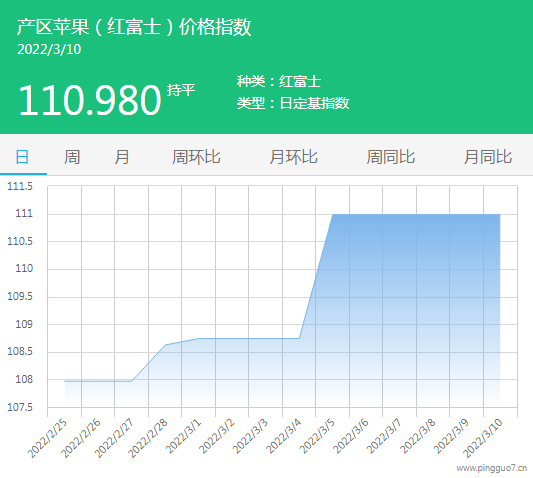
Task: Click the 2022/3/5 x-axis date label
Action: point(317,436)
